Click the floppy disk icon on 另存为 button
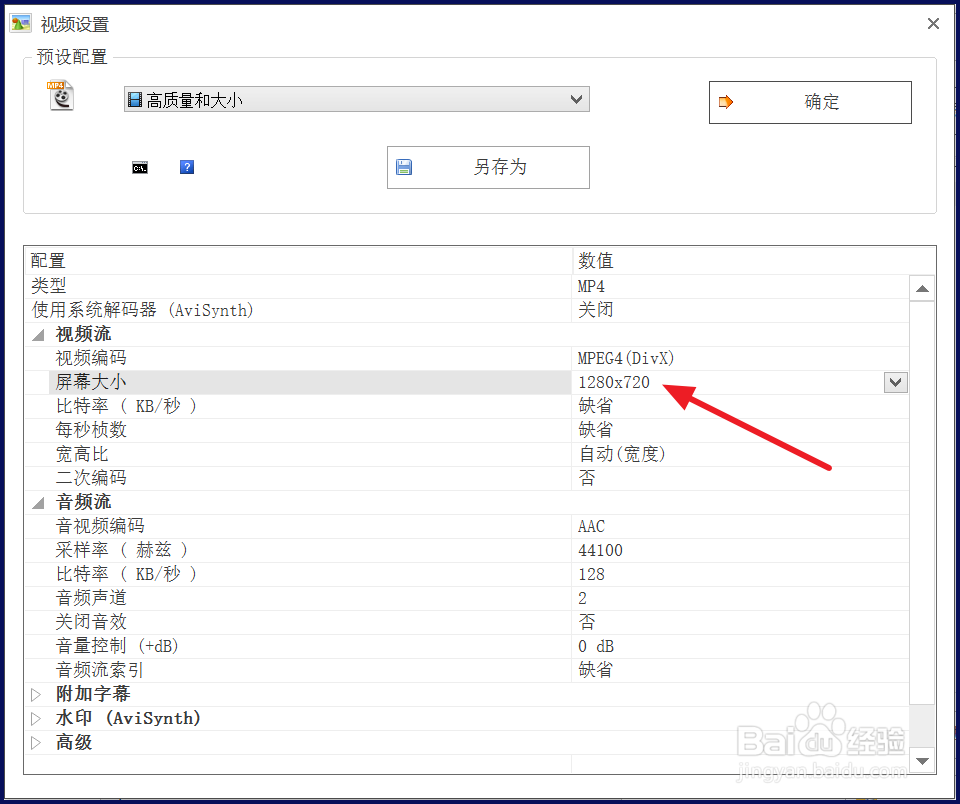The image size is (960, 804). click(x=406, y=167)
